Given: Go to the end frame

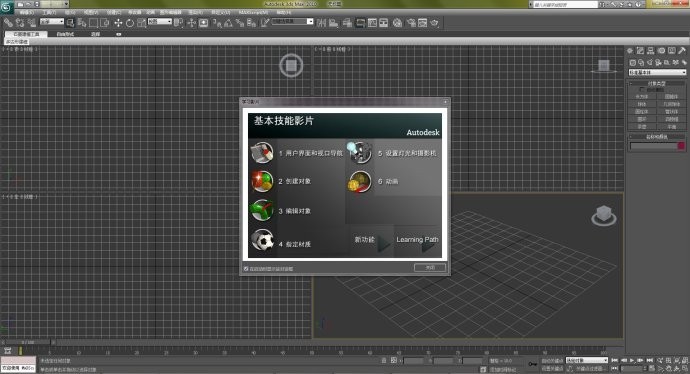Looking at the screenshot, I should coord(650,360).
